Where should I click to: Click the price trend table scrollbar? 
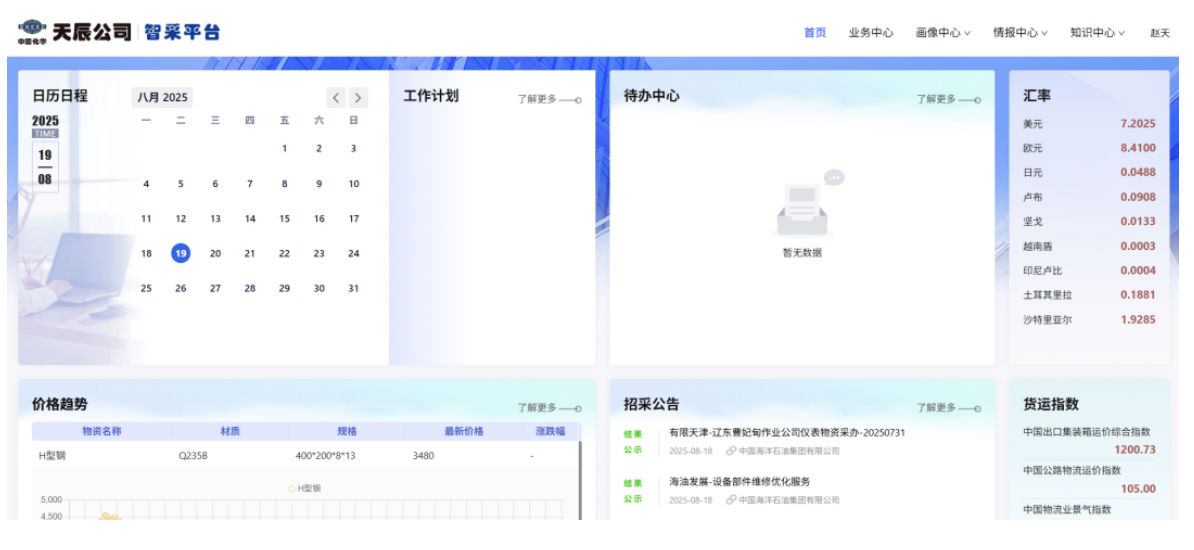pyautogui.click(x=581, y=480)
